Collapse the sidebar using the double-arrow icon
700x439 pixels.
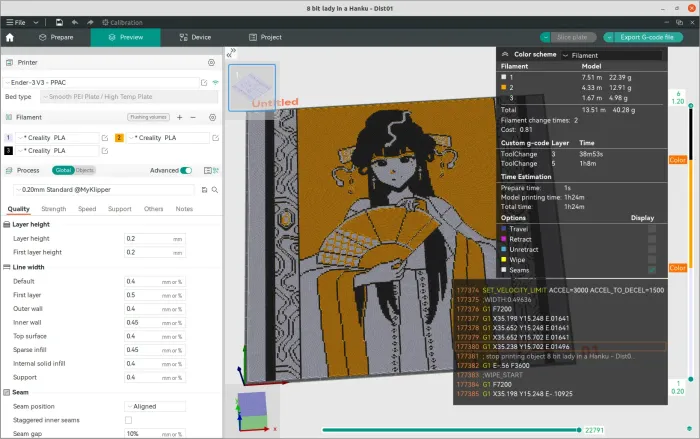[231, 53]
